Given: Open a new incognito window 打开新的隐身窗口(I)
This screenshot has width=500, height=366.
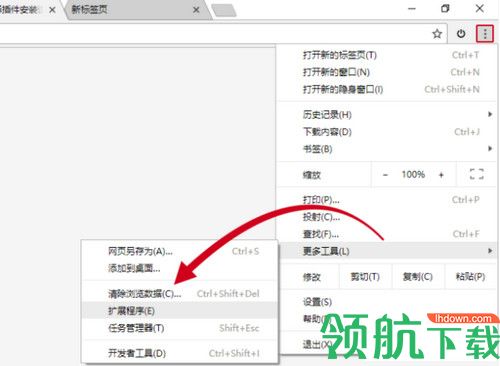Looking at the screenshot, I should click(387, 89).
